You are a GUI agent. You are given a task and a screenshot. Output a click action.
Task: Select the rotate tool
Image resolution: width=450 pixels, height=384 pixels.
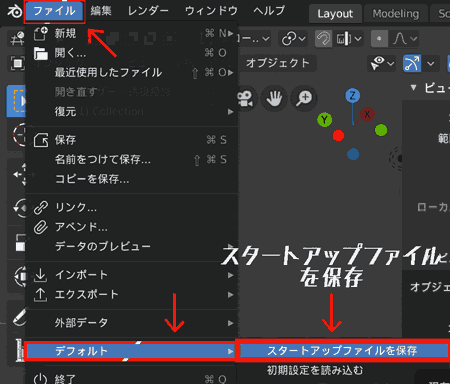coord(17,208)
